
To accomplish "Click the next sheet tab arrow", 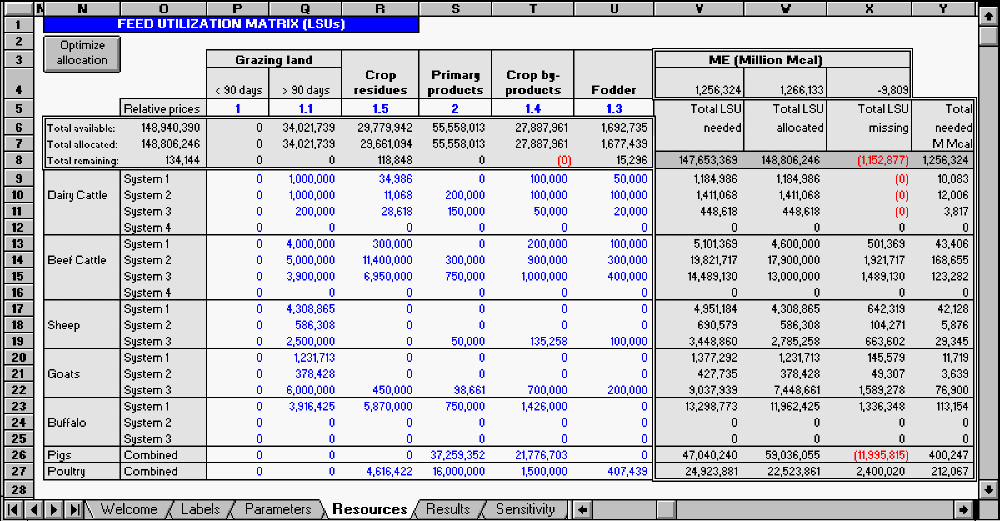I will pyautogui.click(x=54, y=510).
